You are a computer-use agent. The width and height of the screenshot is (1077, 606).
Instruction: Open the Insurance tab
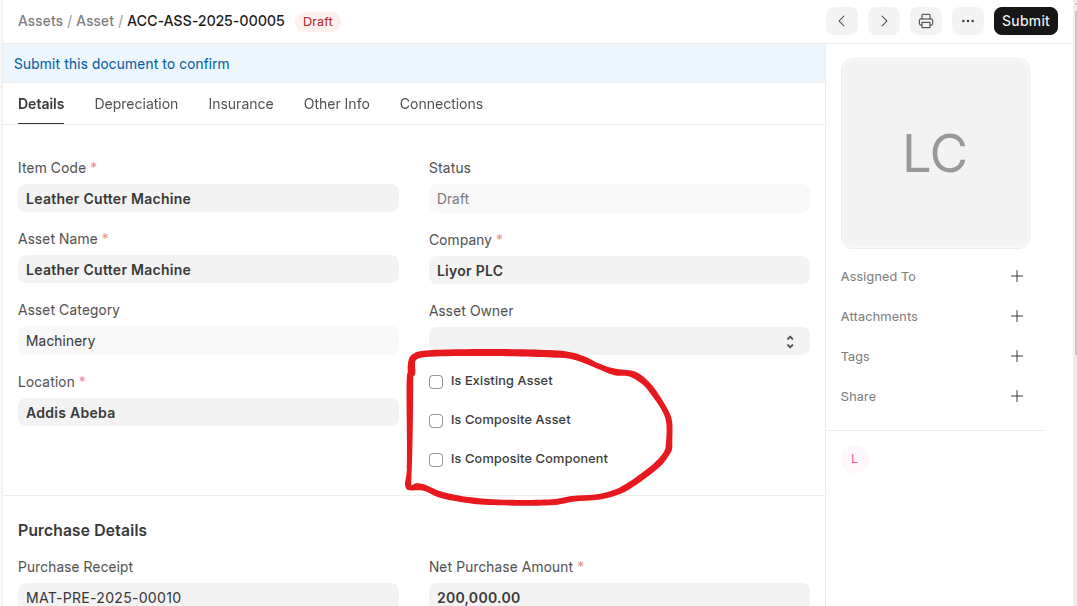[x=240, y=104]
